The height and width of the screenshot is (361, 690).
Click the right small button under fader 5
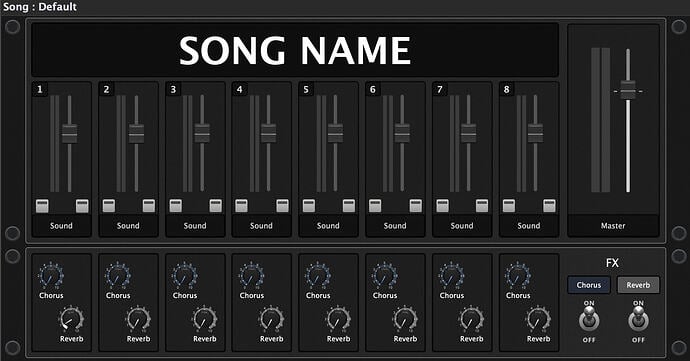349,206
